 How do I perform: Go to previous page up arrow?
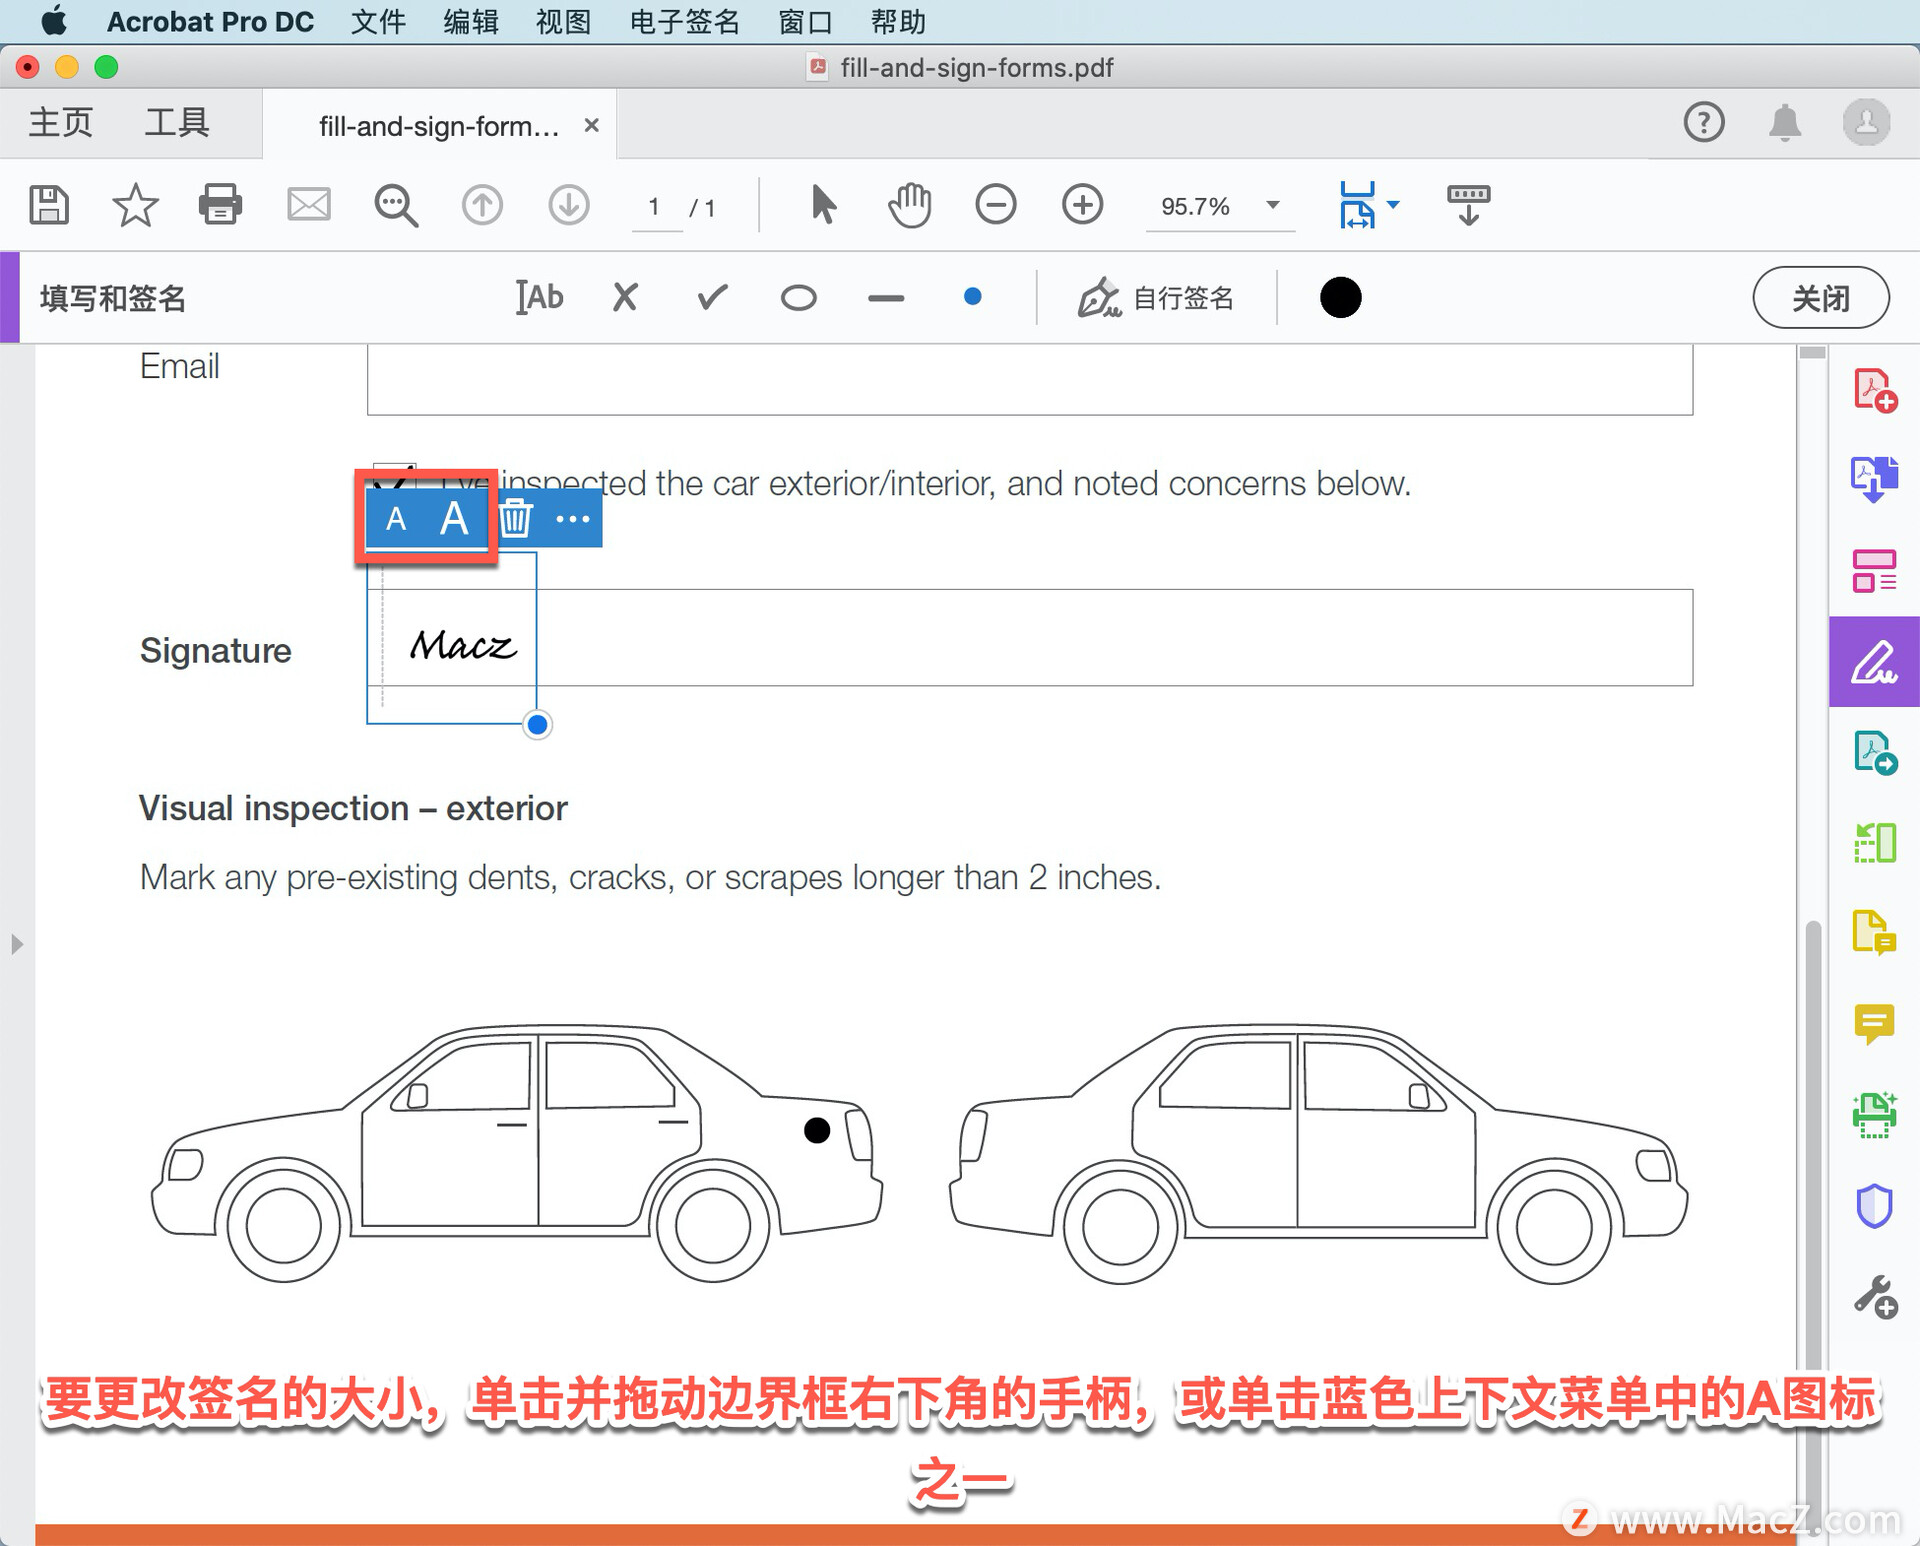click(482, 206)
